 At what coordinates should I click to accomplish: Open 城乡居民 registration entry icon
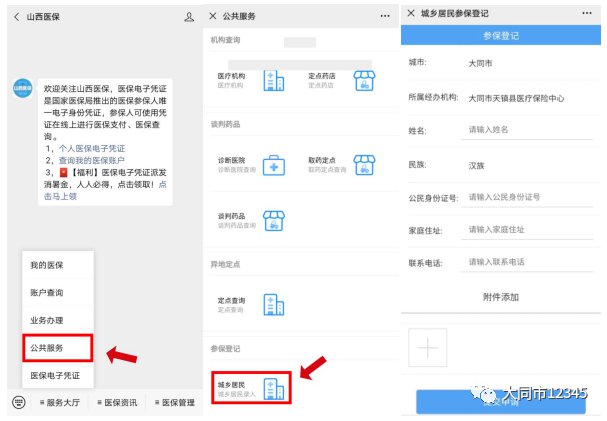(x=274, y=390)
